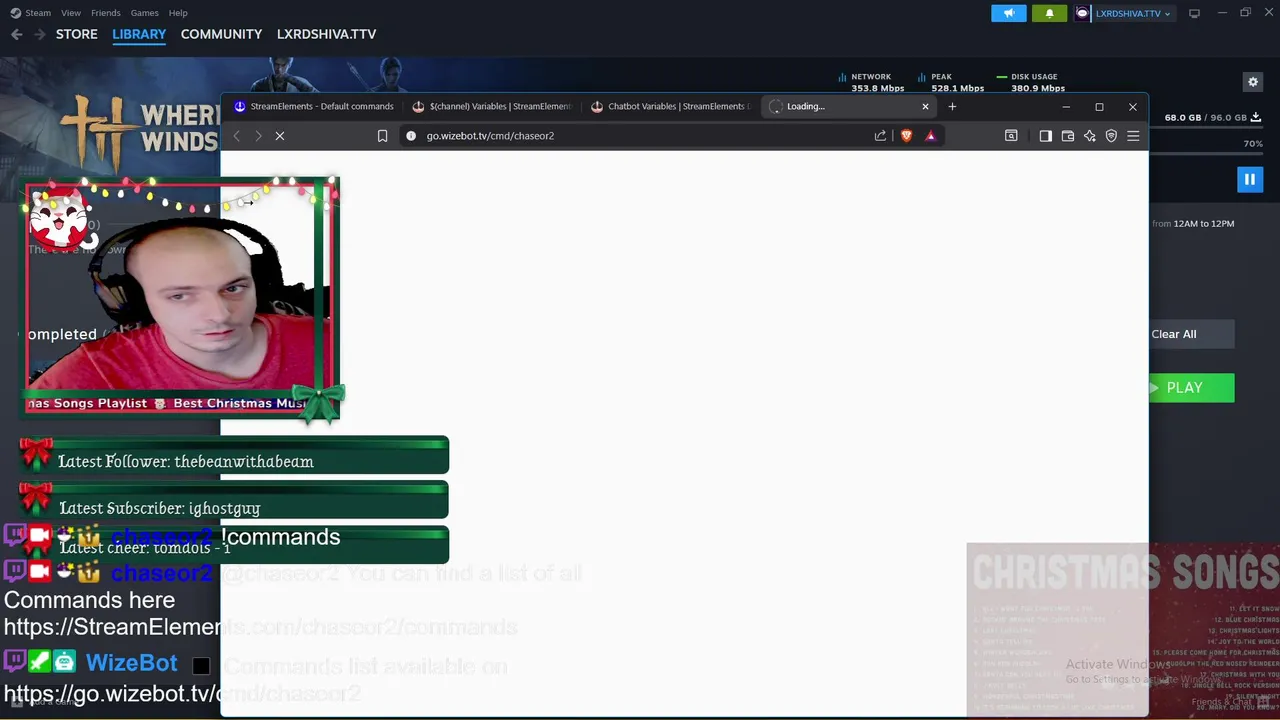Click Steam's forward navigation arrow

point(39,34)
